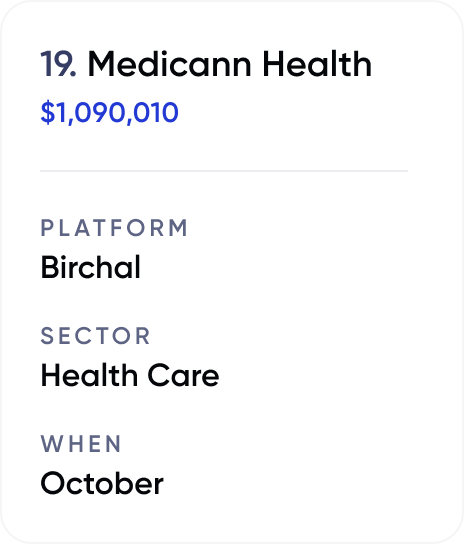This screenshot has width=464, height=544.
Task: Click the dollar sign of the amount
Action: [x=48, y=112]
